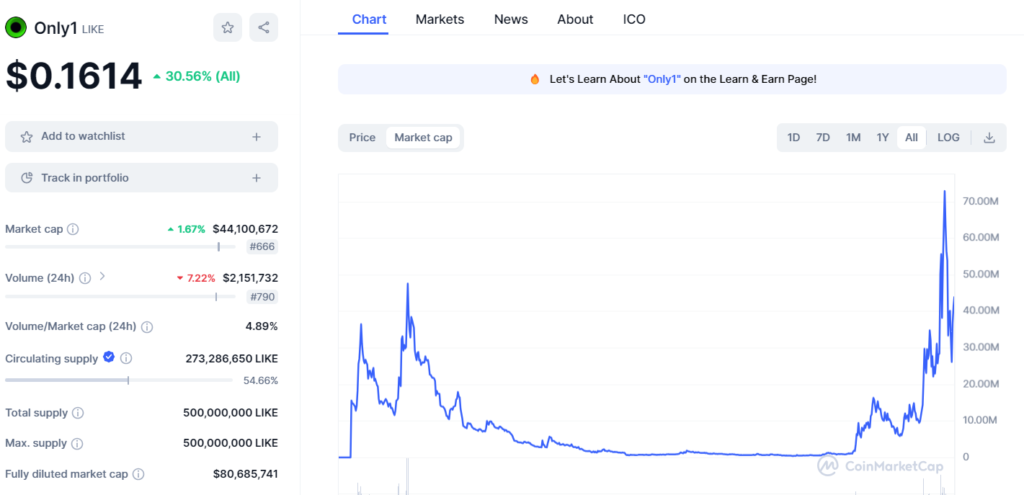Switch the chart to Price view

[362, 138]
